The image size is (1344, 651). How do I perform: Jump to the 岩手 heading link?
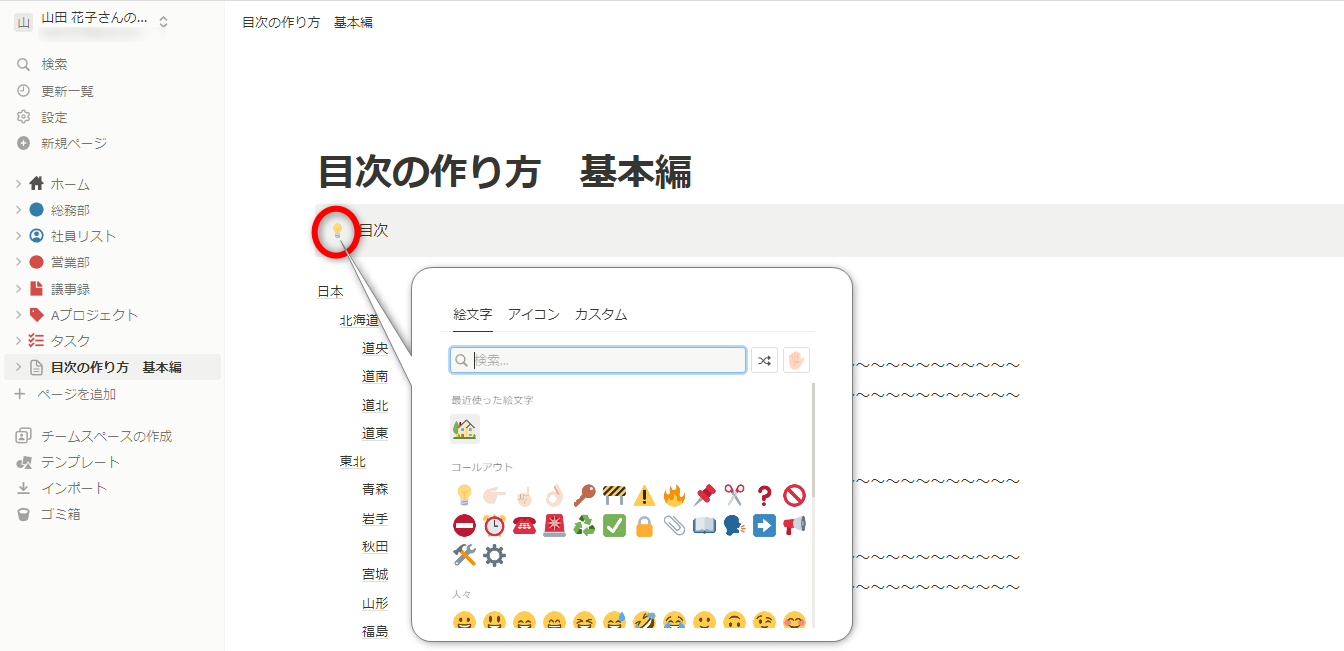[x=375, y=518]
